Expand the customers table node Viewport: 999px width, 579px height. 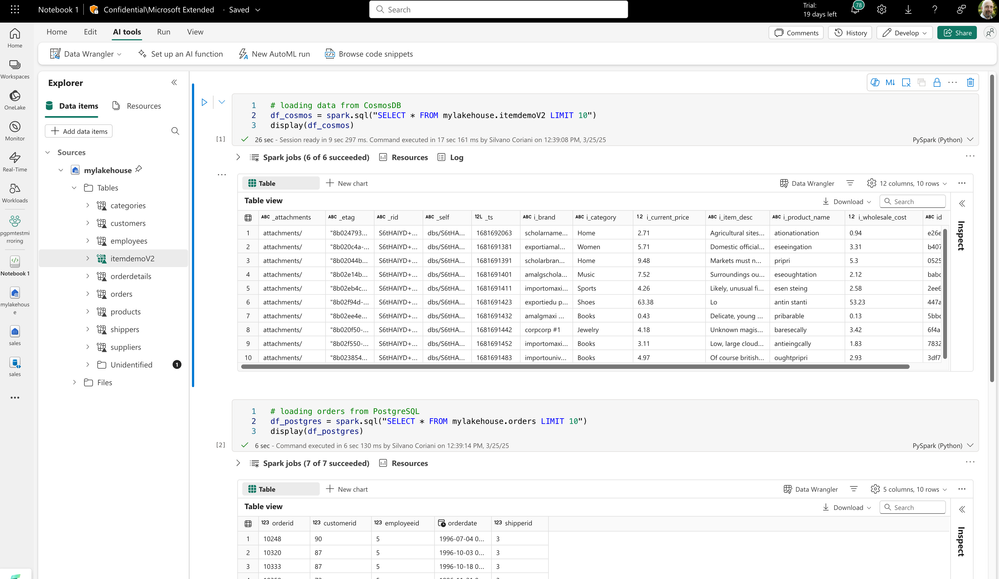coord(87,224)
